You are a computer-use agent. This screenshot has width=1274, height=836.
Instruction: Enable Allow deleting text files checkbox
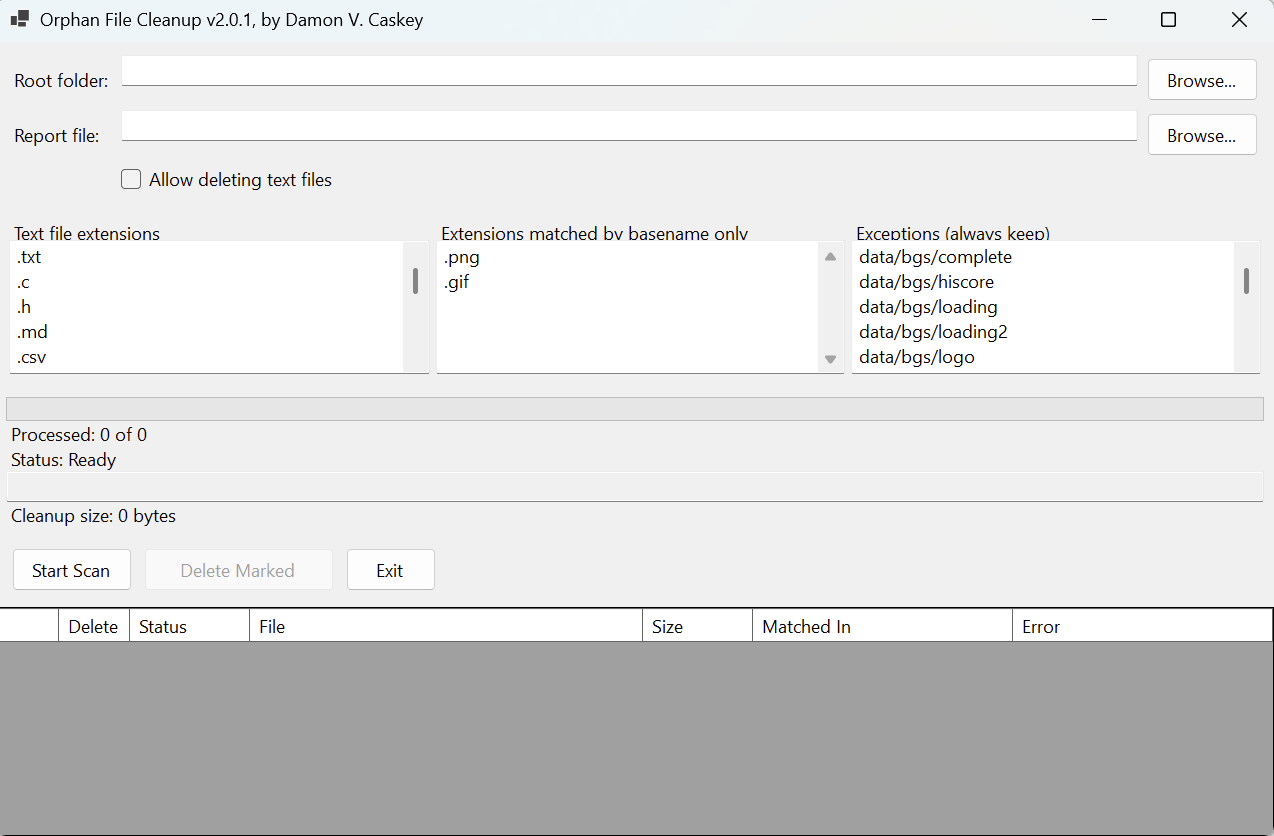[131, 180]
